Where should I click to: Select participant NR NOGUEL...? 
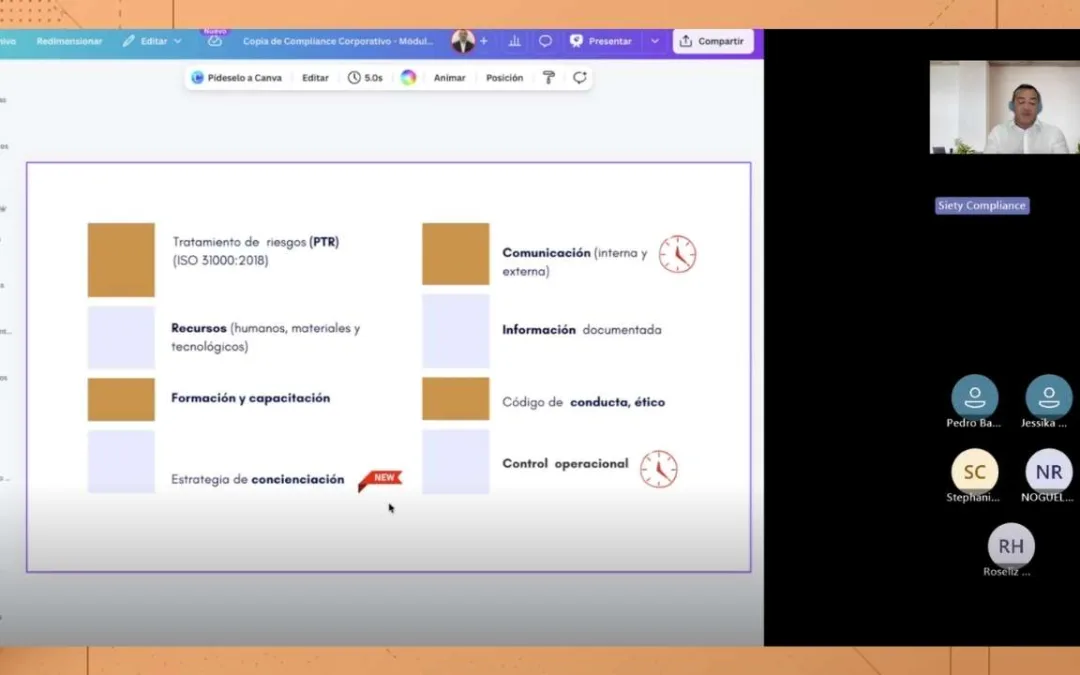pos(1048,472)
